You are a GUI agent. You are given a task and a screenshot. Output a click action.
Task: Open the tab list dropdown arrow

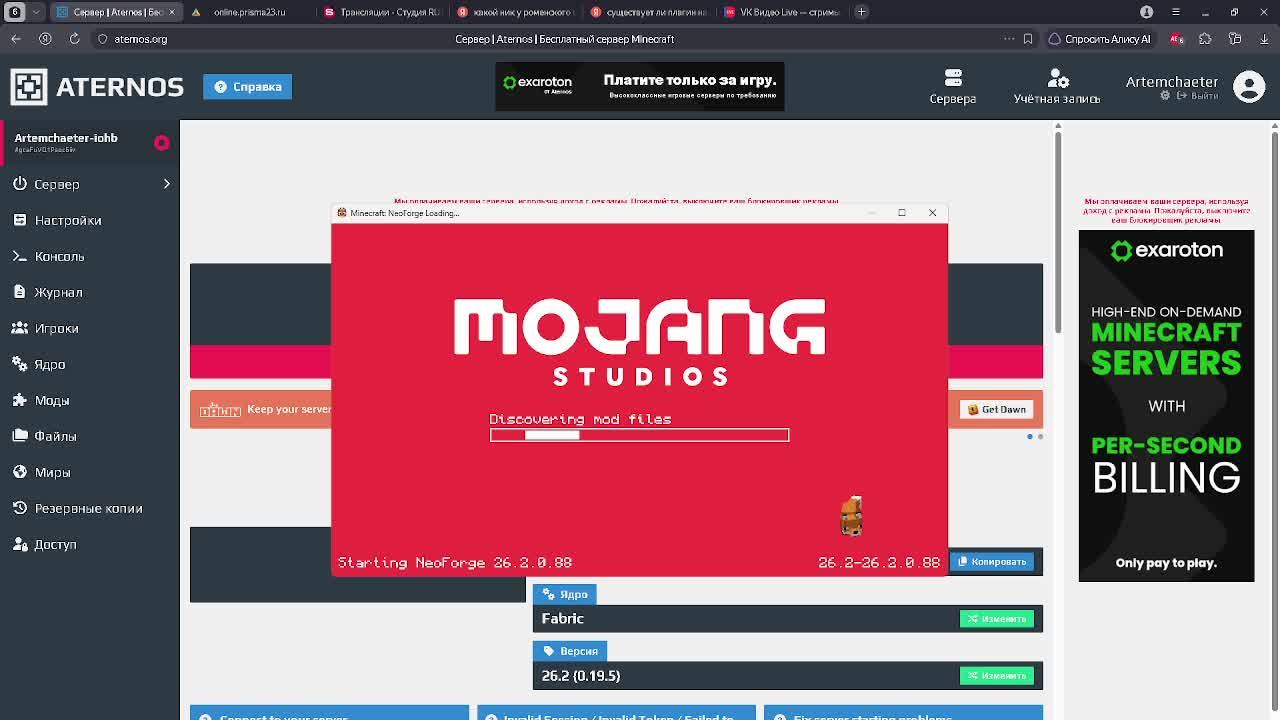[x=37, y=12]
